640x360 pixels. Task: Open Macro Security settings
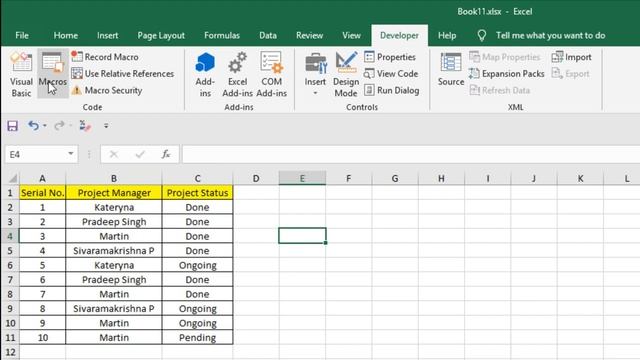[107, 90]
